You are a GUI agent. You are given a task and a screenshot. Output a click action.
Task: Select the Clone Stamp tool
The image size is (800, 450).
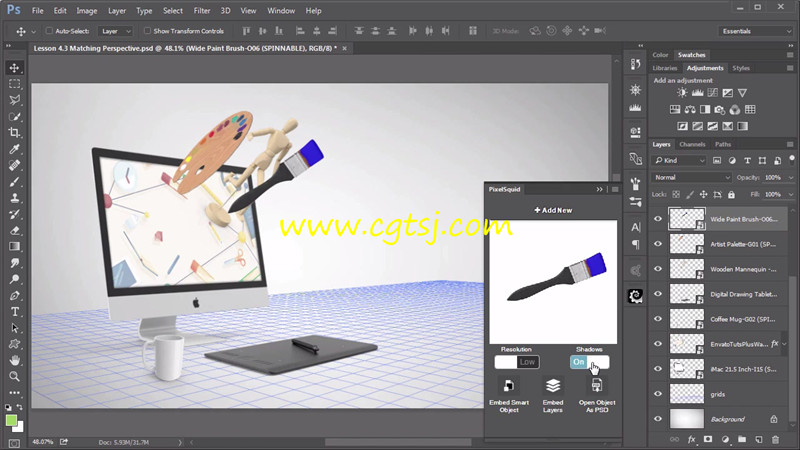(14, 198)
